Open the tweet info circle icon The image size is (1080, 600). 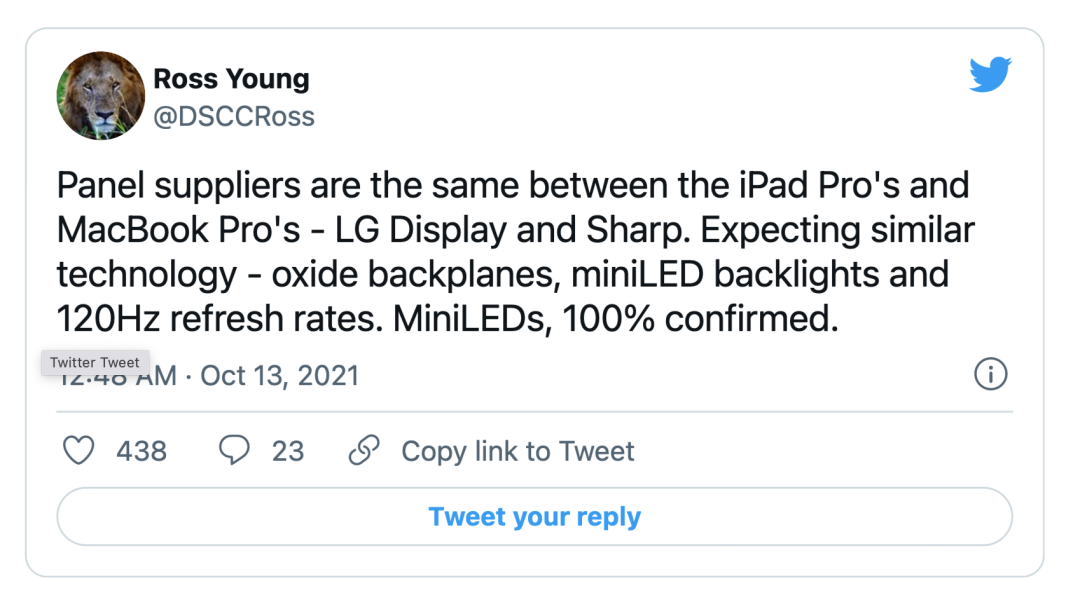[x=990, y=375]
